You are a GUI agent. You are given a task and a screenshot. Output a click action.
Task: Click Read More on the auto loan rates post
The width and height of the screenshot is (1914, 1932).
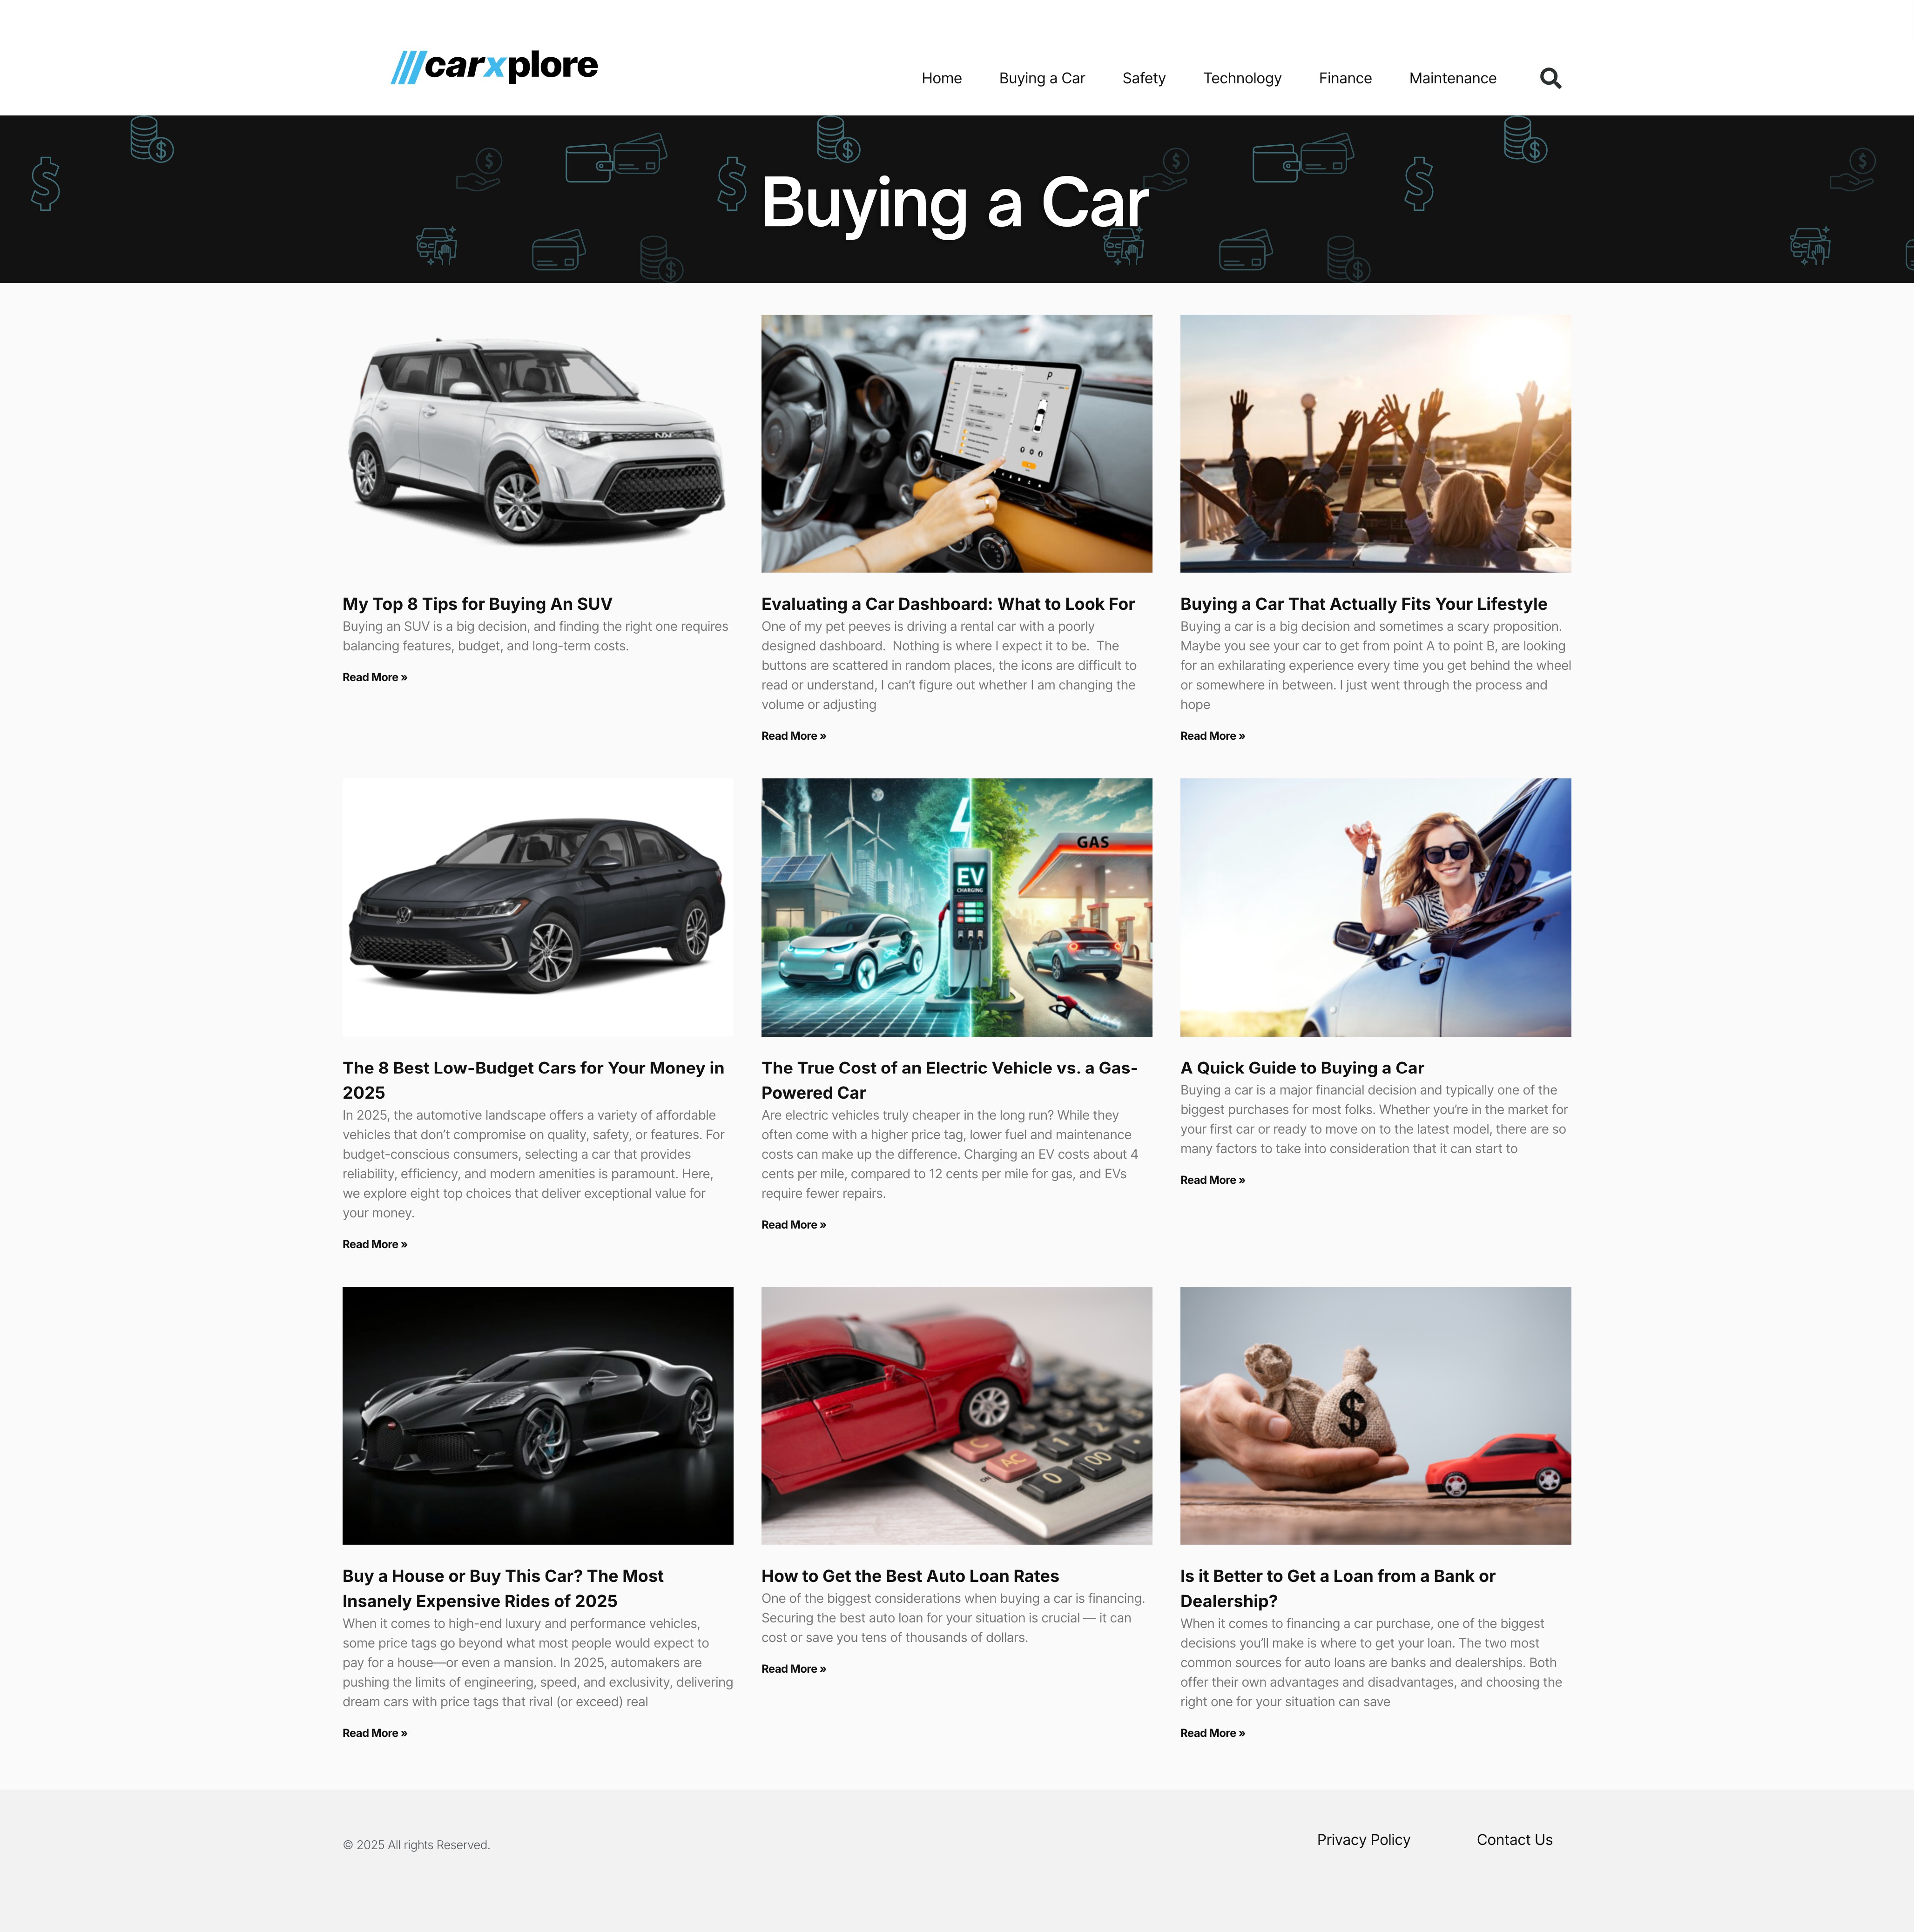coord(793,1668)
